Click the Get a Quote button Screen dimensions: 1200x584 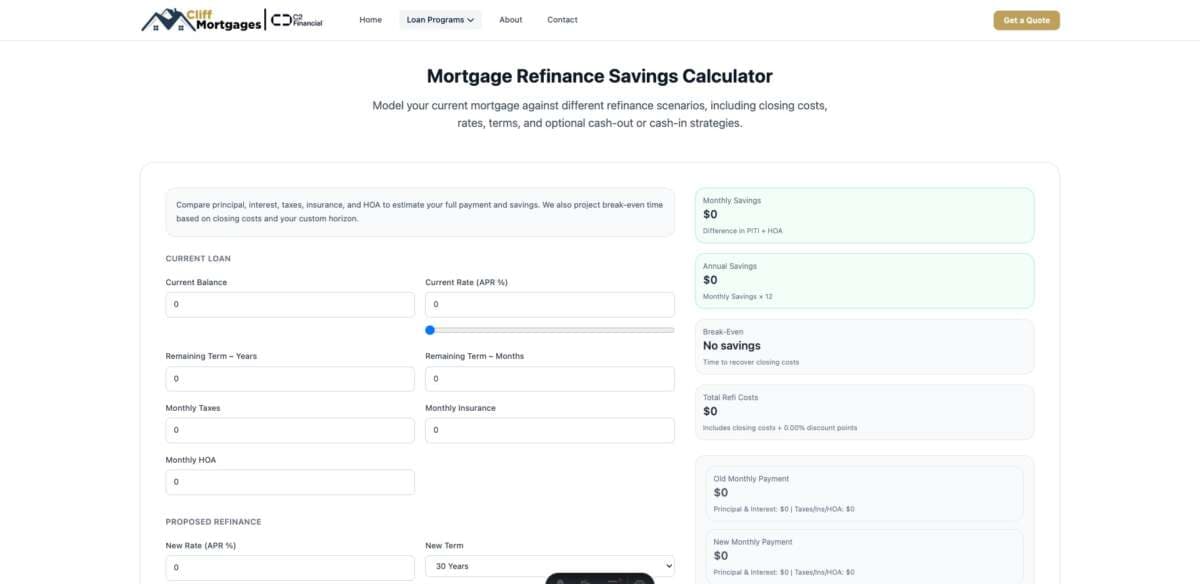coord(1027,19)
